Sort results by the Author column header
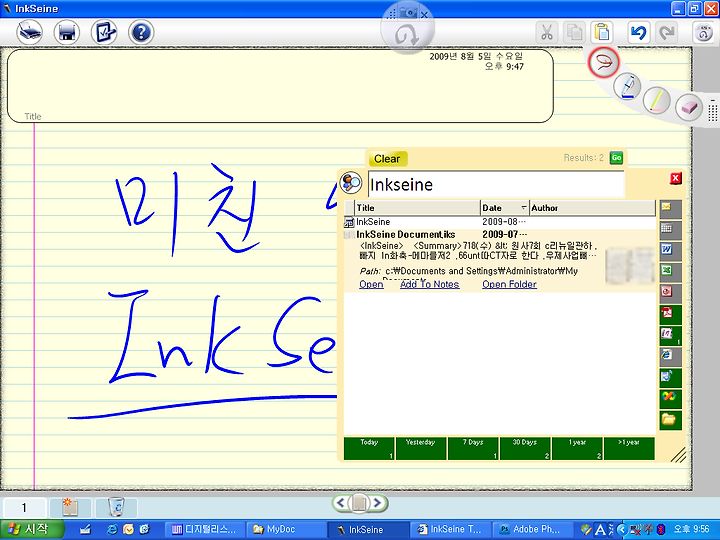720x540 pixels. click(x=592, y=208)
